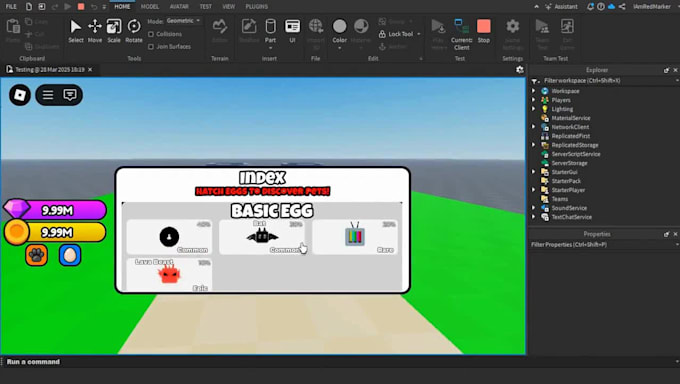This screenshot has height=384, width=680.
Task: Switch to the PLUGINS ribbon tab
Action: (256, 7)
